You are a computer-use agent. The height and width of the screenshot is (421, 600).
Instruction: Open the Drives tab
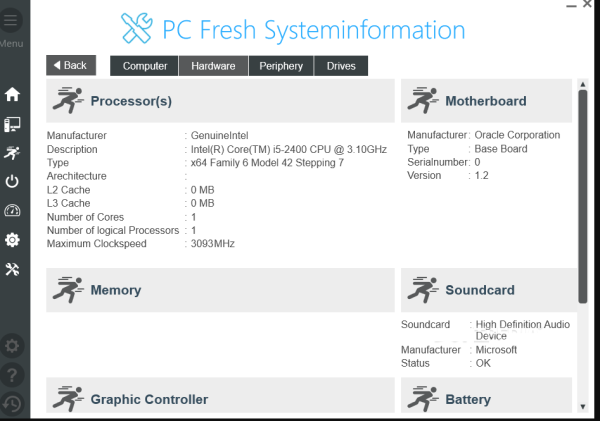tap(341, 66)
